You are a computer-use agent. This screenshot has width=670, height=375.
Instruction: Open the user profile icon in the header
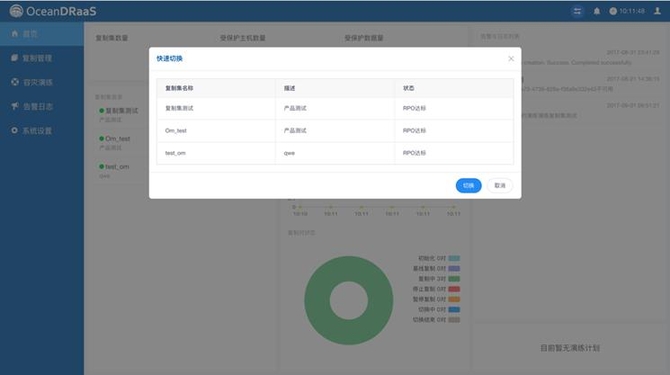[657, 11]
